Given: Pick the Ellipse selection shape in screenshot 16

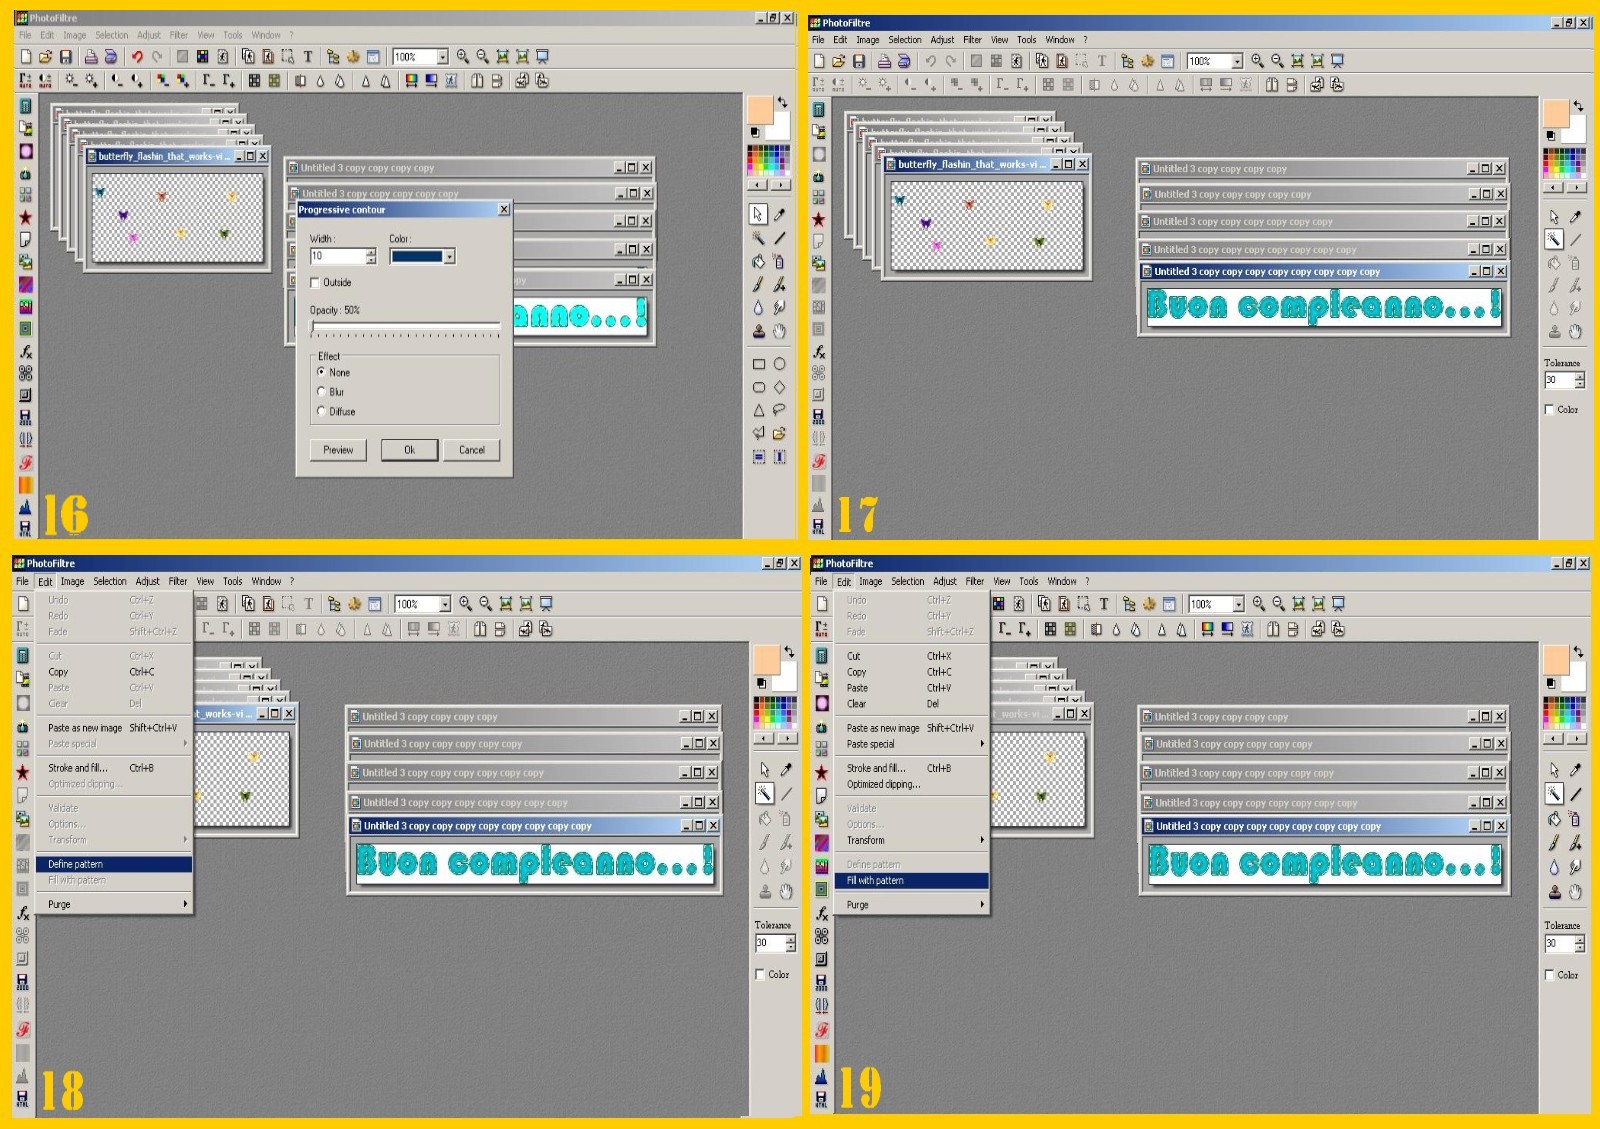Looking at the screenshot, I should tap(779, 364).
